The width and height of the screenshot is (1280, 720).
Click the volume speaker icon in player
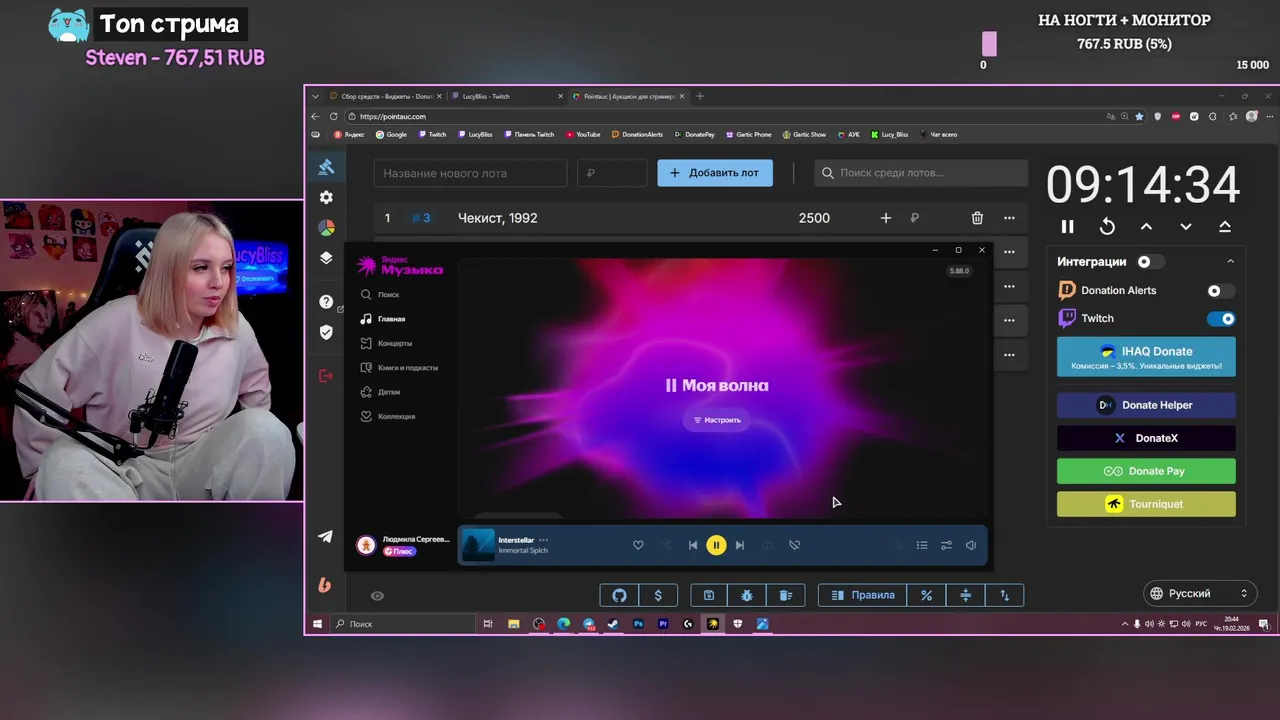click(x=970, y=545)
